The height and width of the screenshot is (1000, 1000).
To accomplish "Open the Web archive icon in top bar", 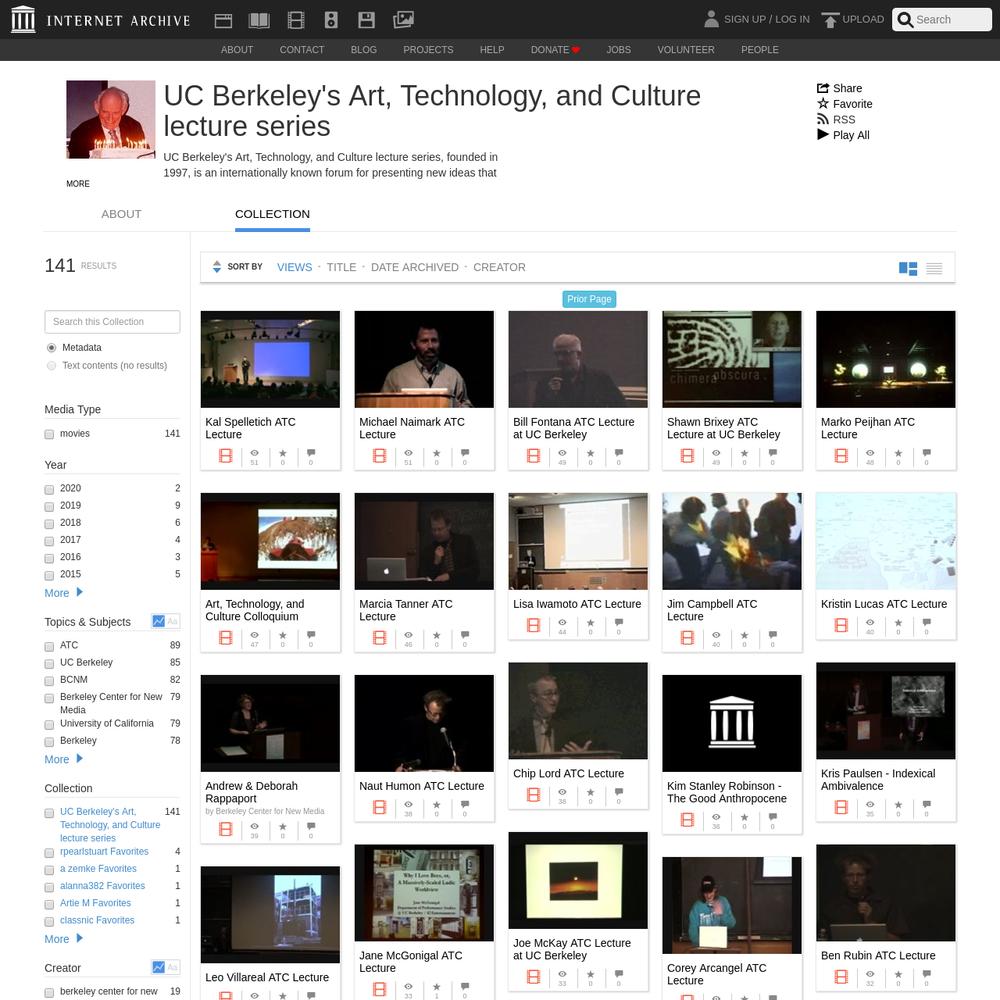I will click(x=223, y=20).
